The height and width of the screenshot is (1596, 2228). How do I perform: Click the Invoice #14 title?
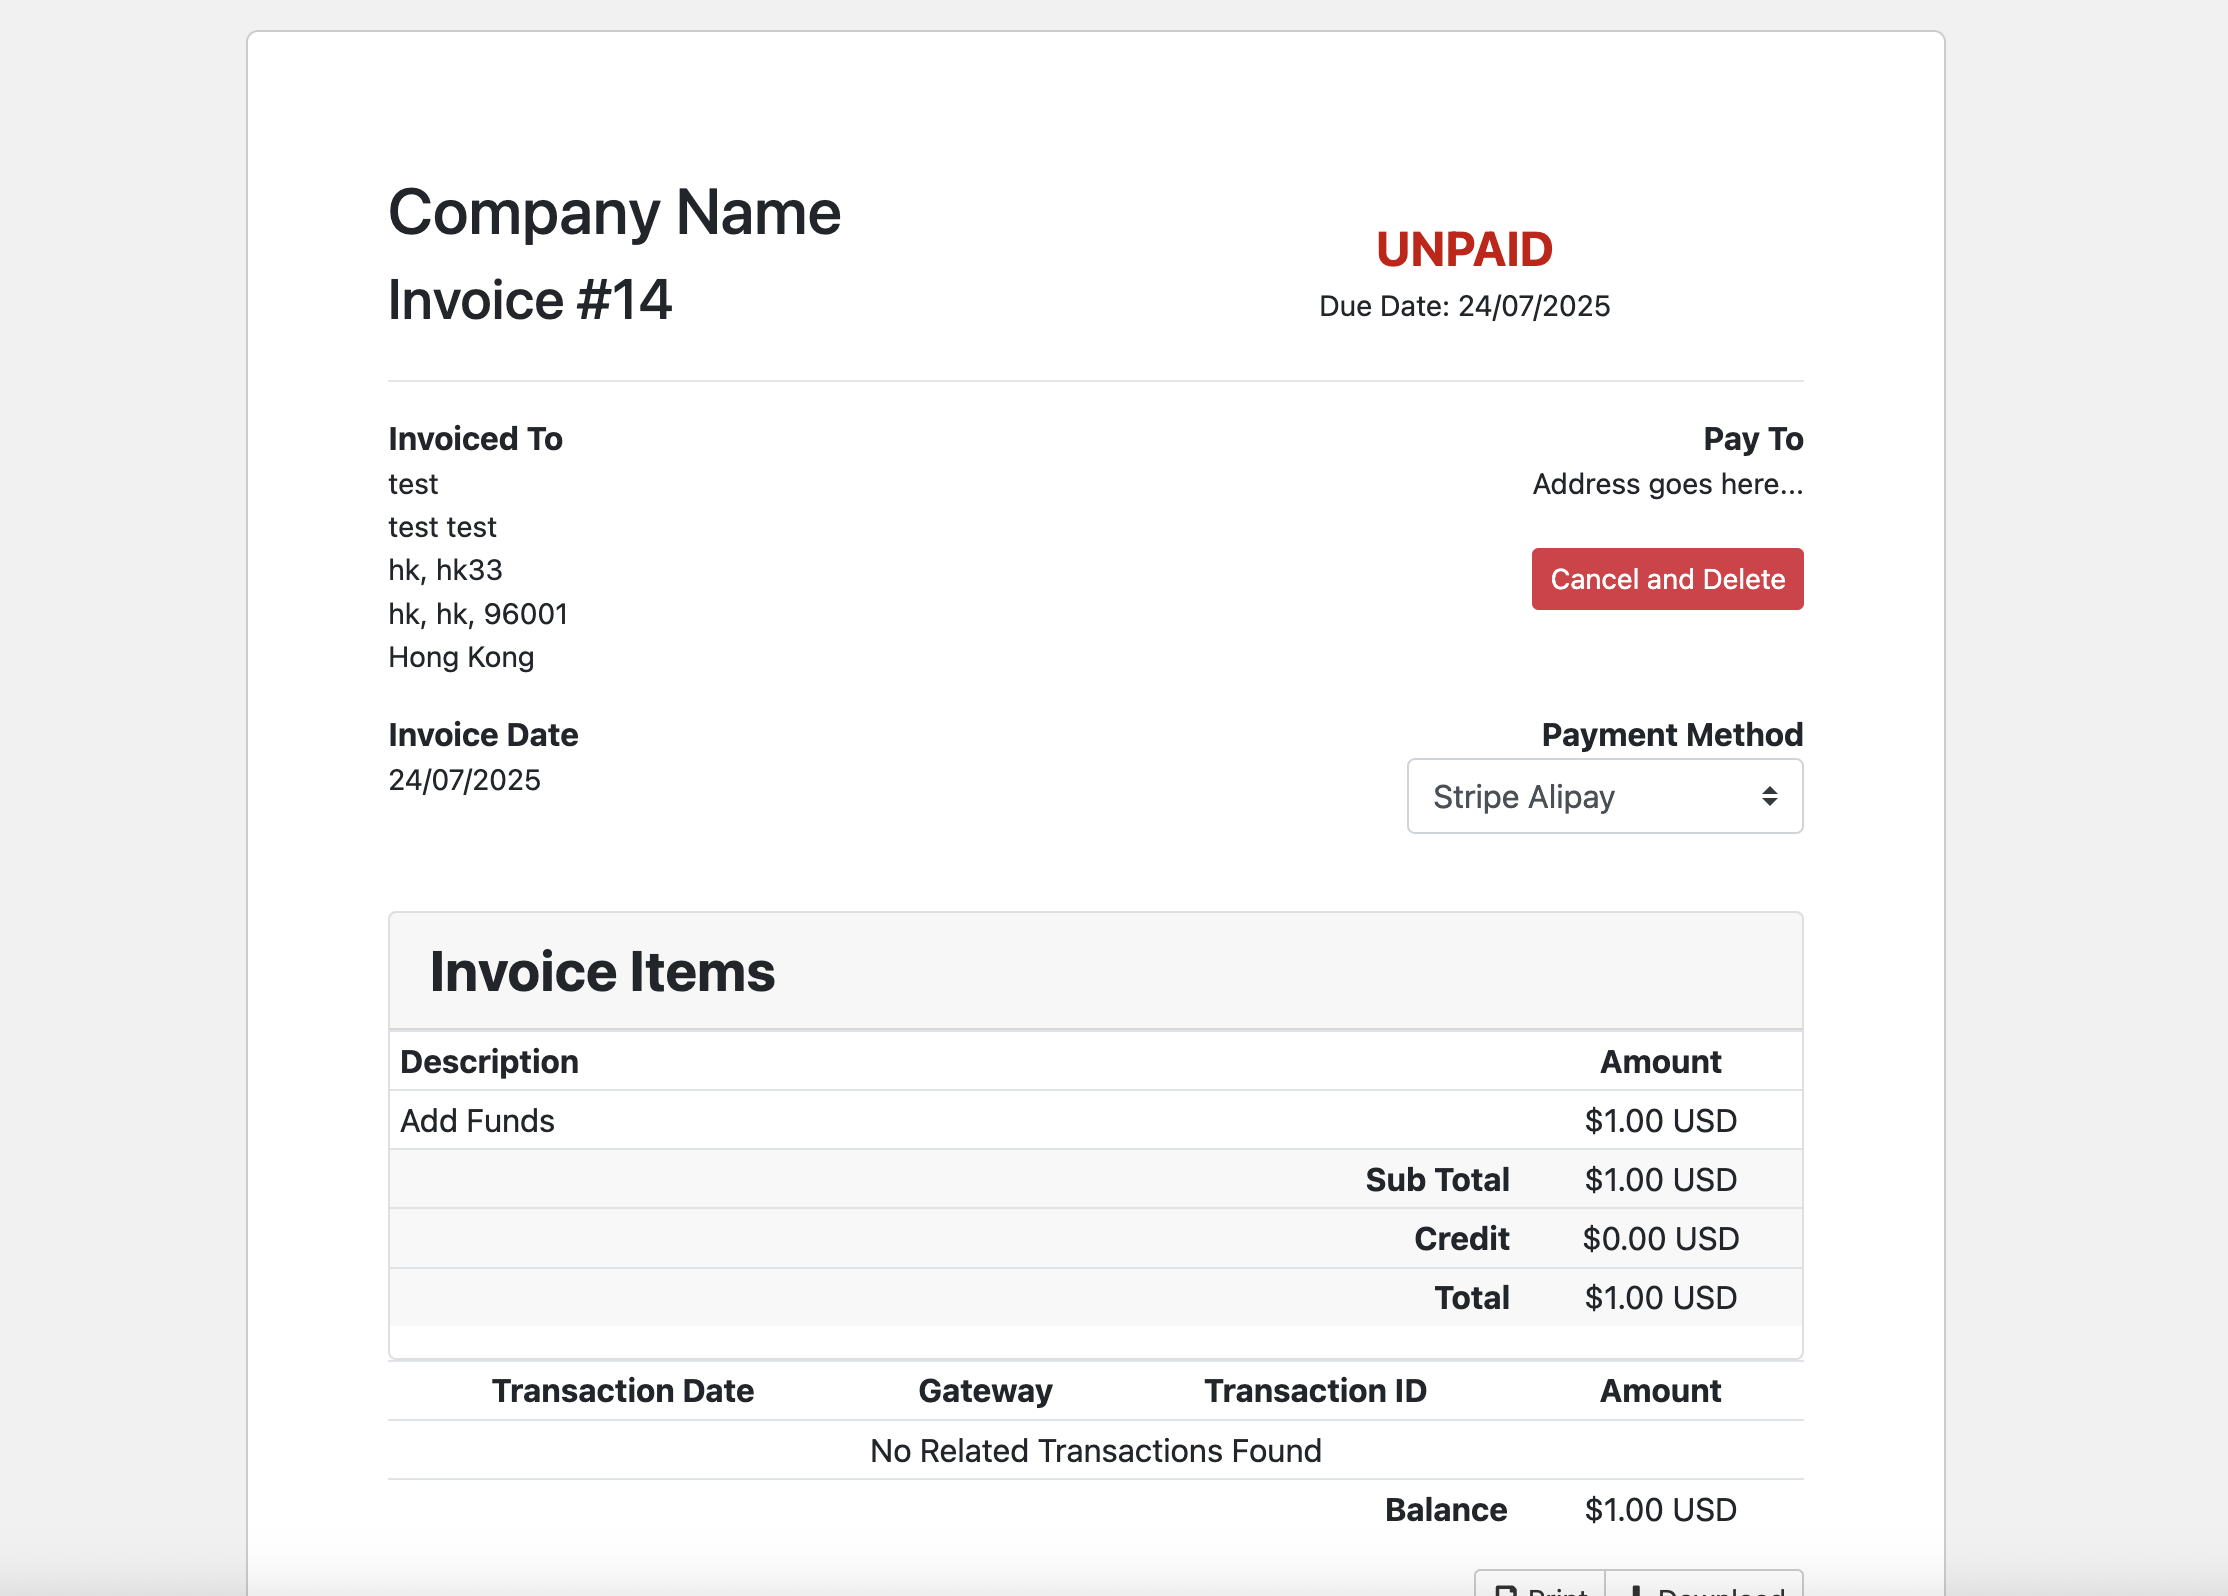point(531,299)
